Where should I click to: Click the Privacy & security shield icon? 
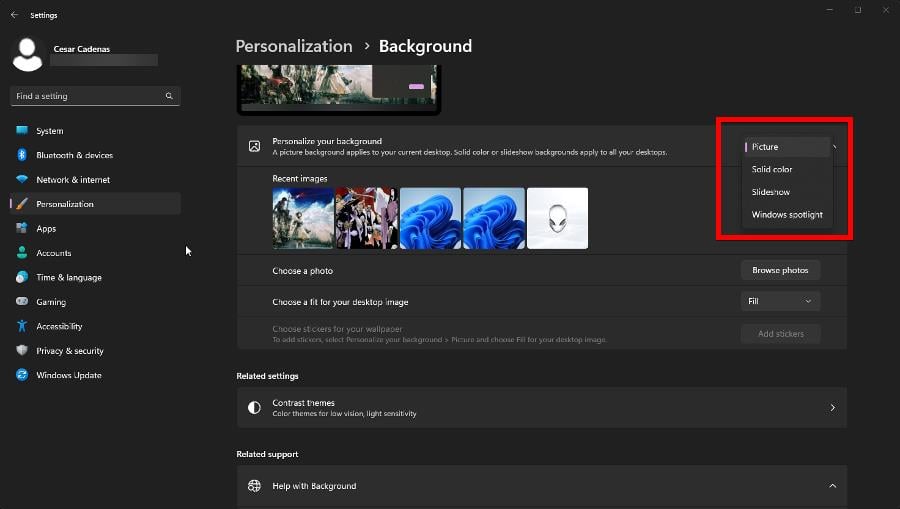pyautogui.click(x=21, y=351)
